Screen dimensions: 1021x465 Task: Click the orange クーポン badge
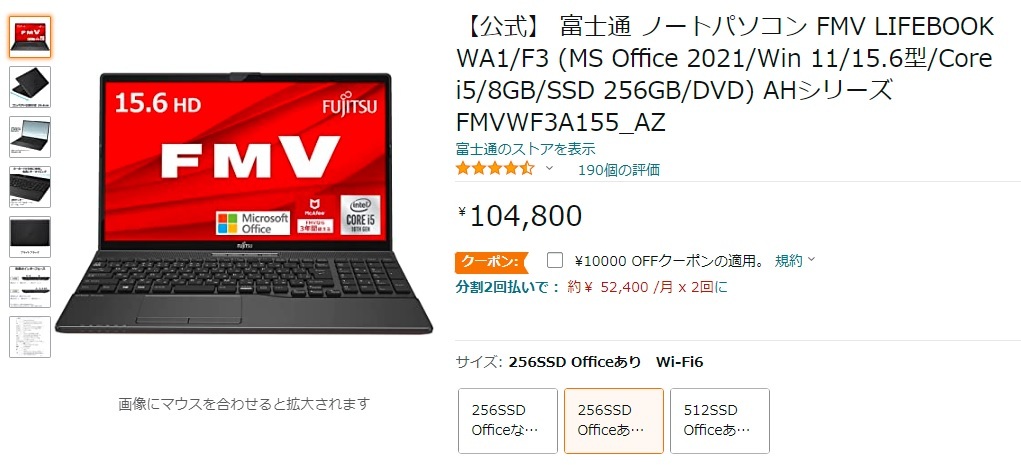pos(492,262)
